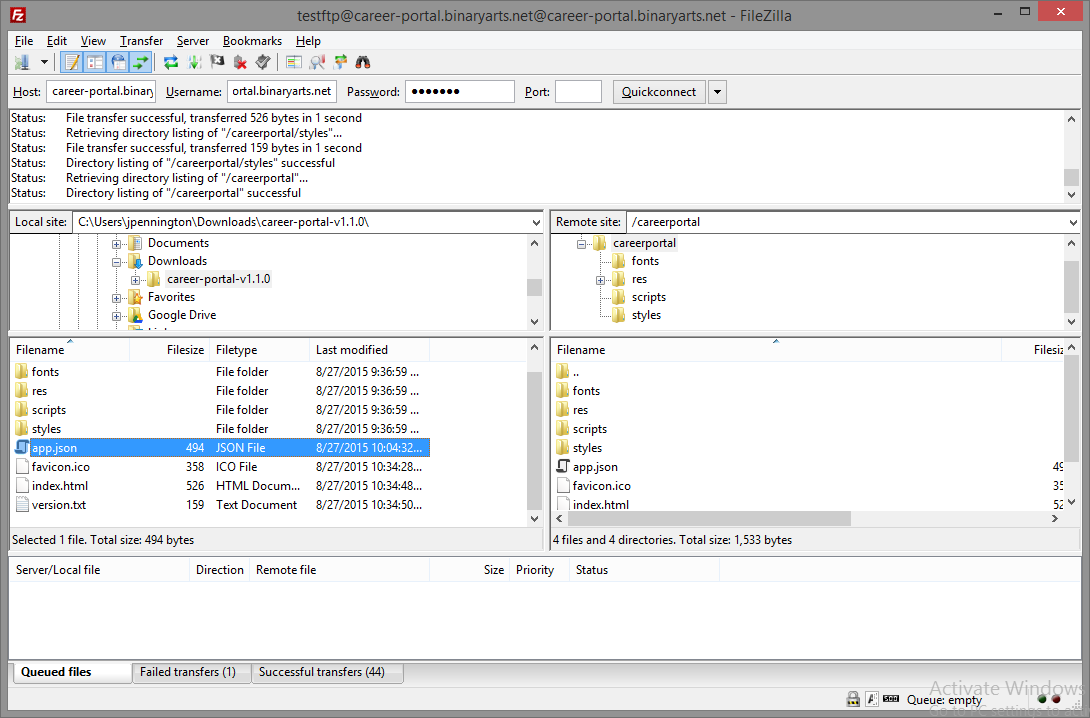Image resolution: width=1090 pixels, height=718 pixels.
Task: Open the Transfer menu
Action: (141, 41)
